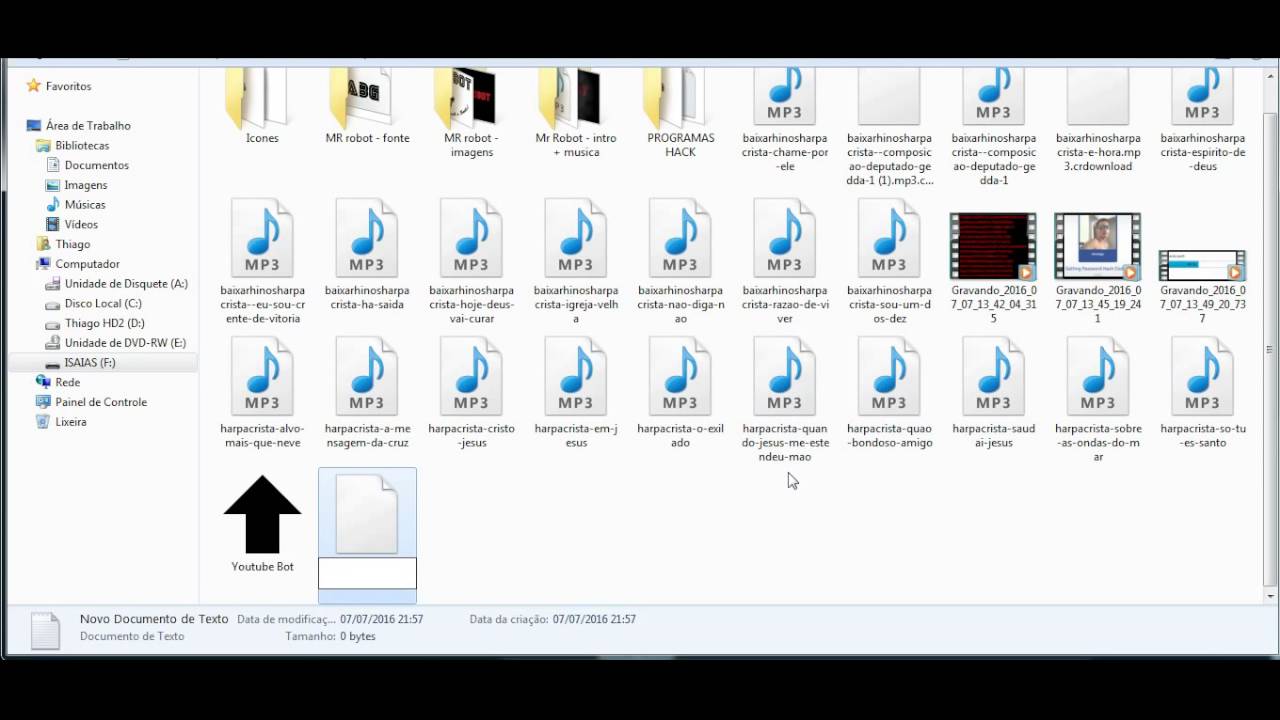
Task: Go to the Documentos library
Action: click(x=96, y=165)
